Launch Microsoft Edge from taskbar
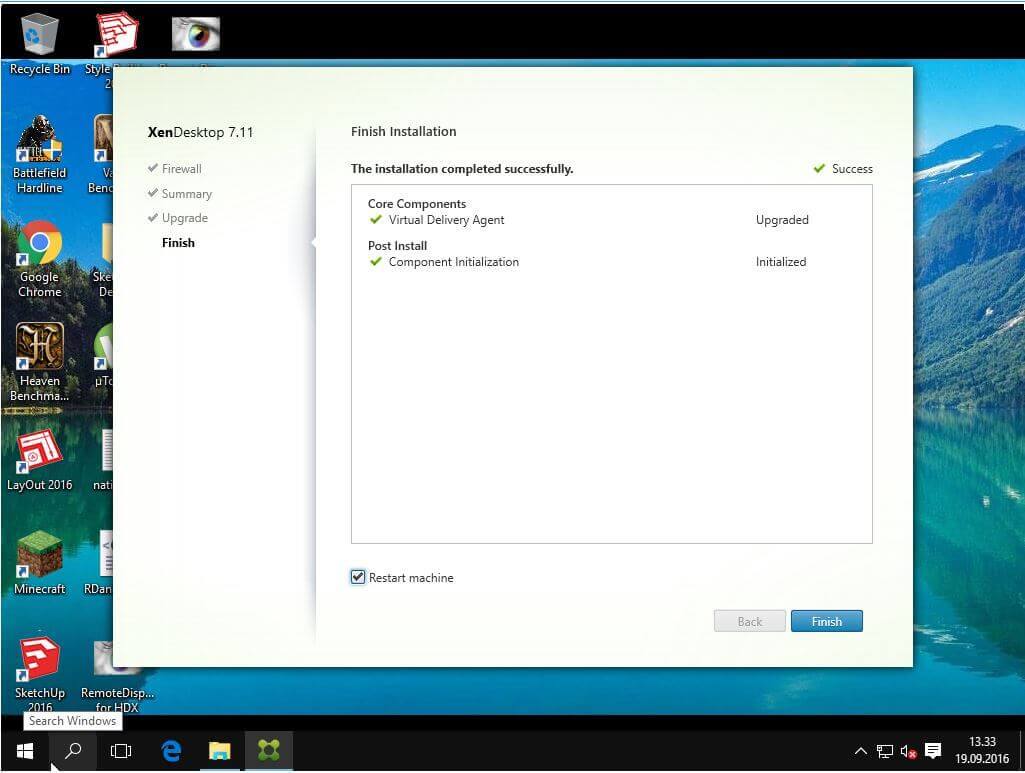The width and height of the screenshot is (1025, 773). [171, 751]
